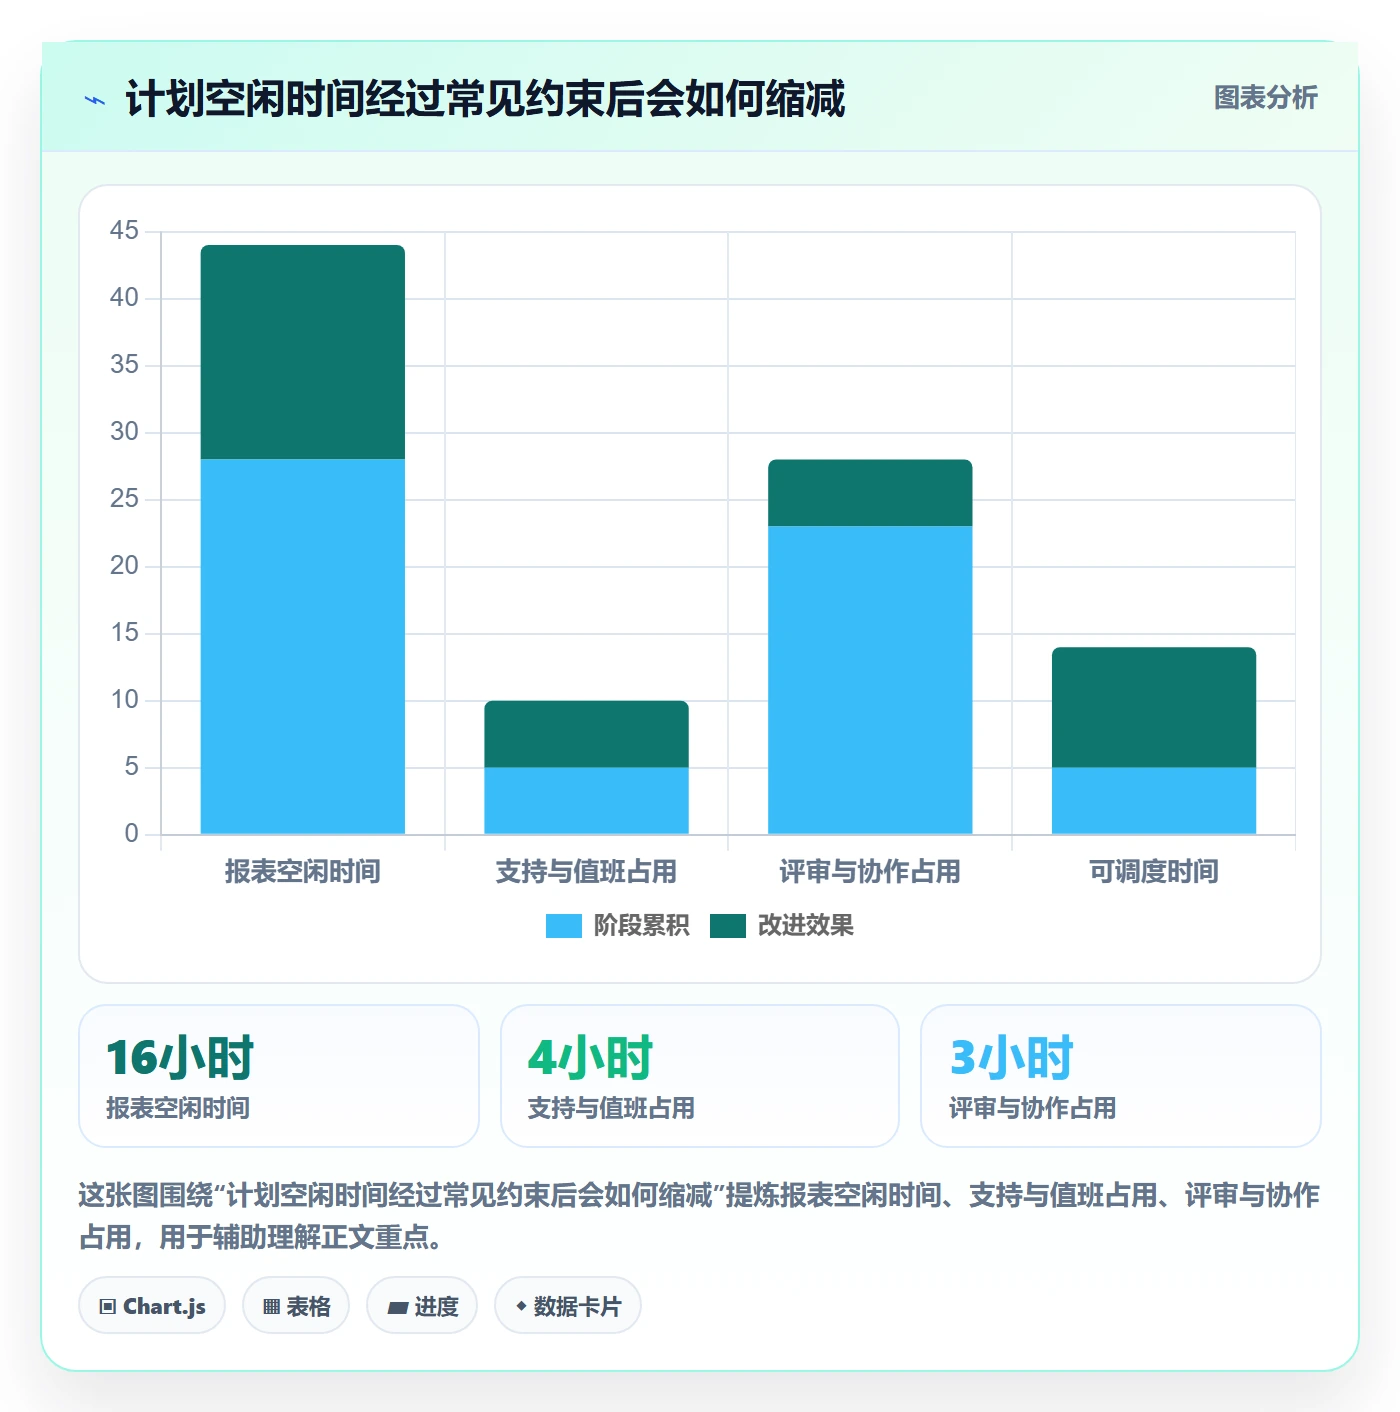Click the y-axis value 30
The image size is (1400, 1412).
pyautogui.click(x=124, y=432)
